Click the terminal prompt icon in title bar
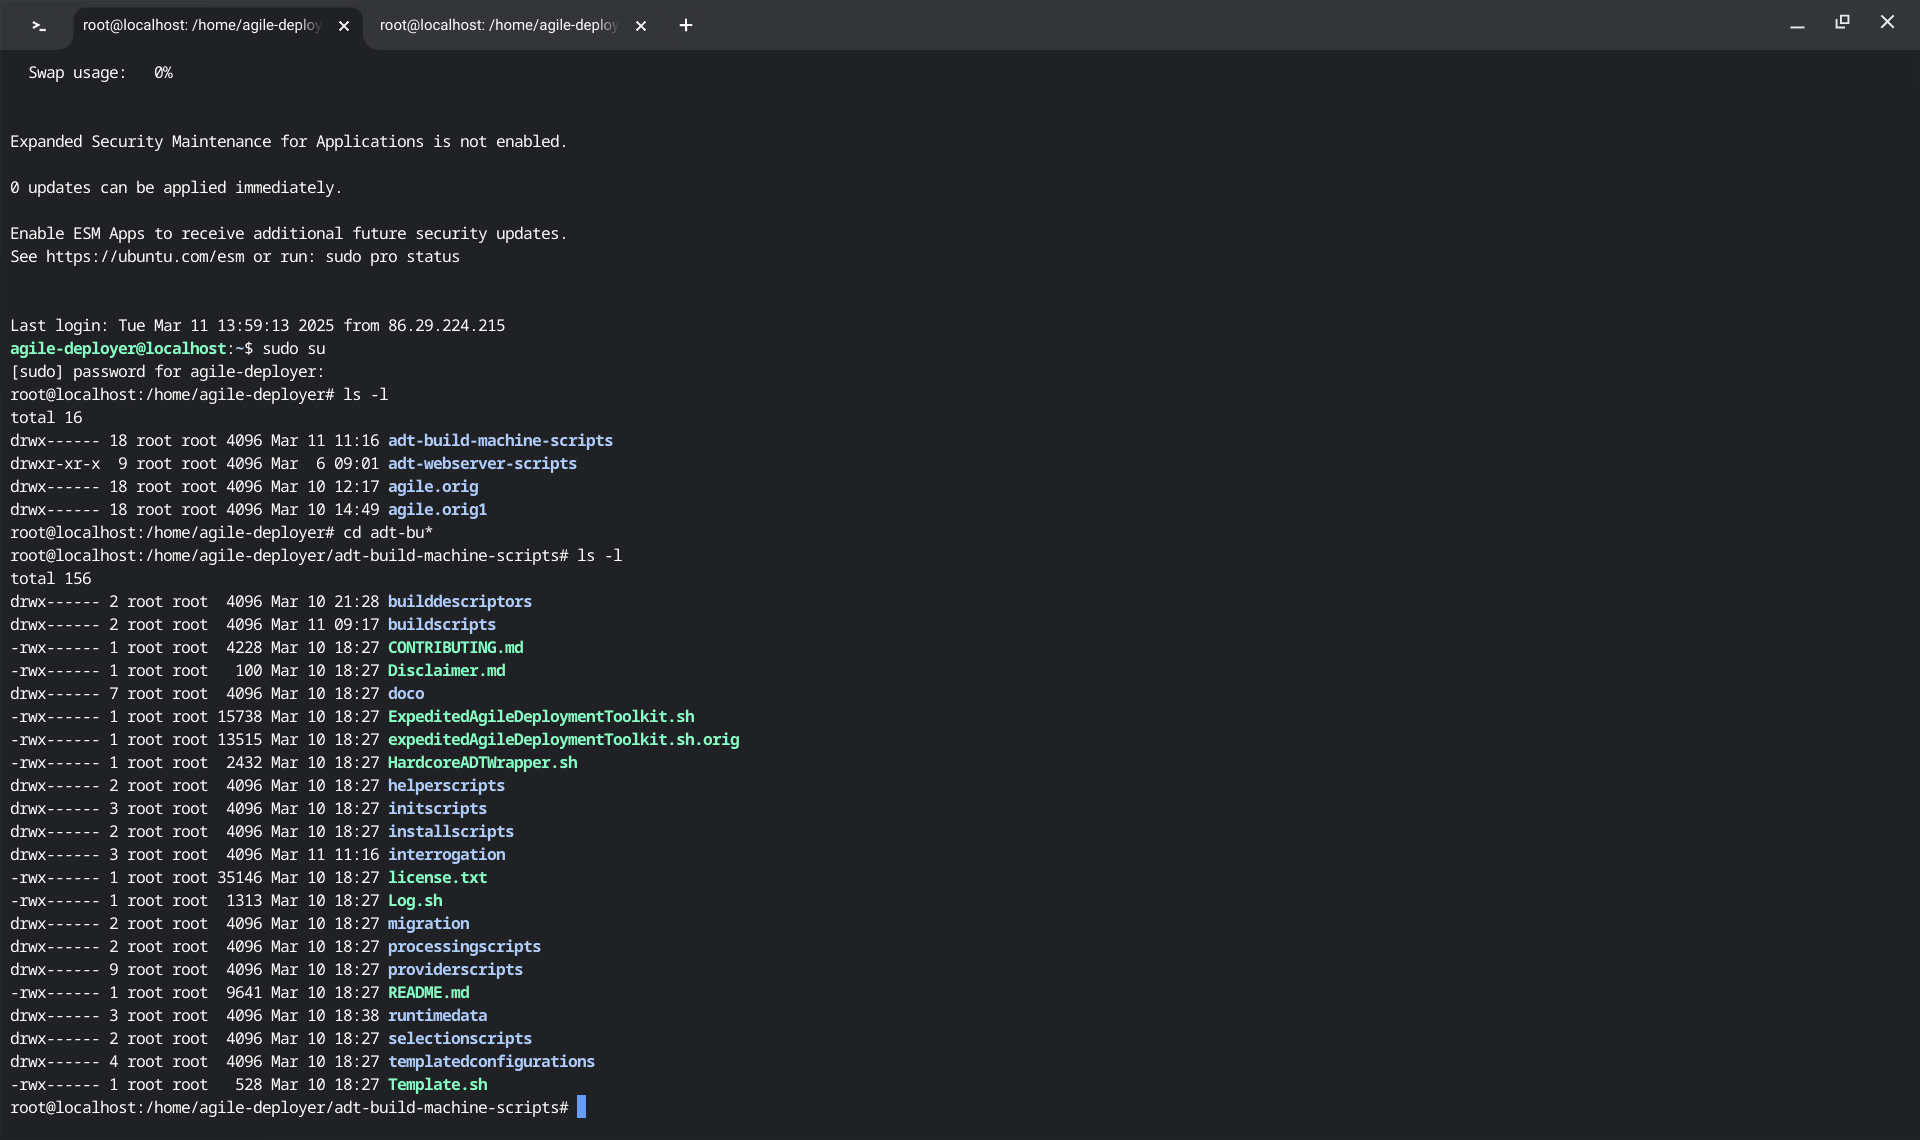Screen dimensions: 1920x1140 [38, 25]
